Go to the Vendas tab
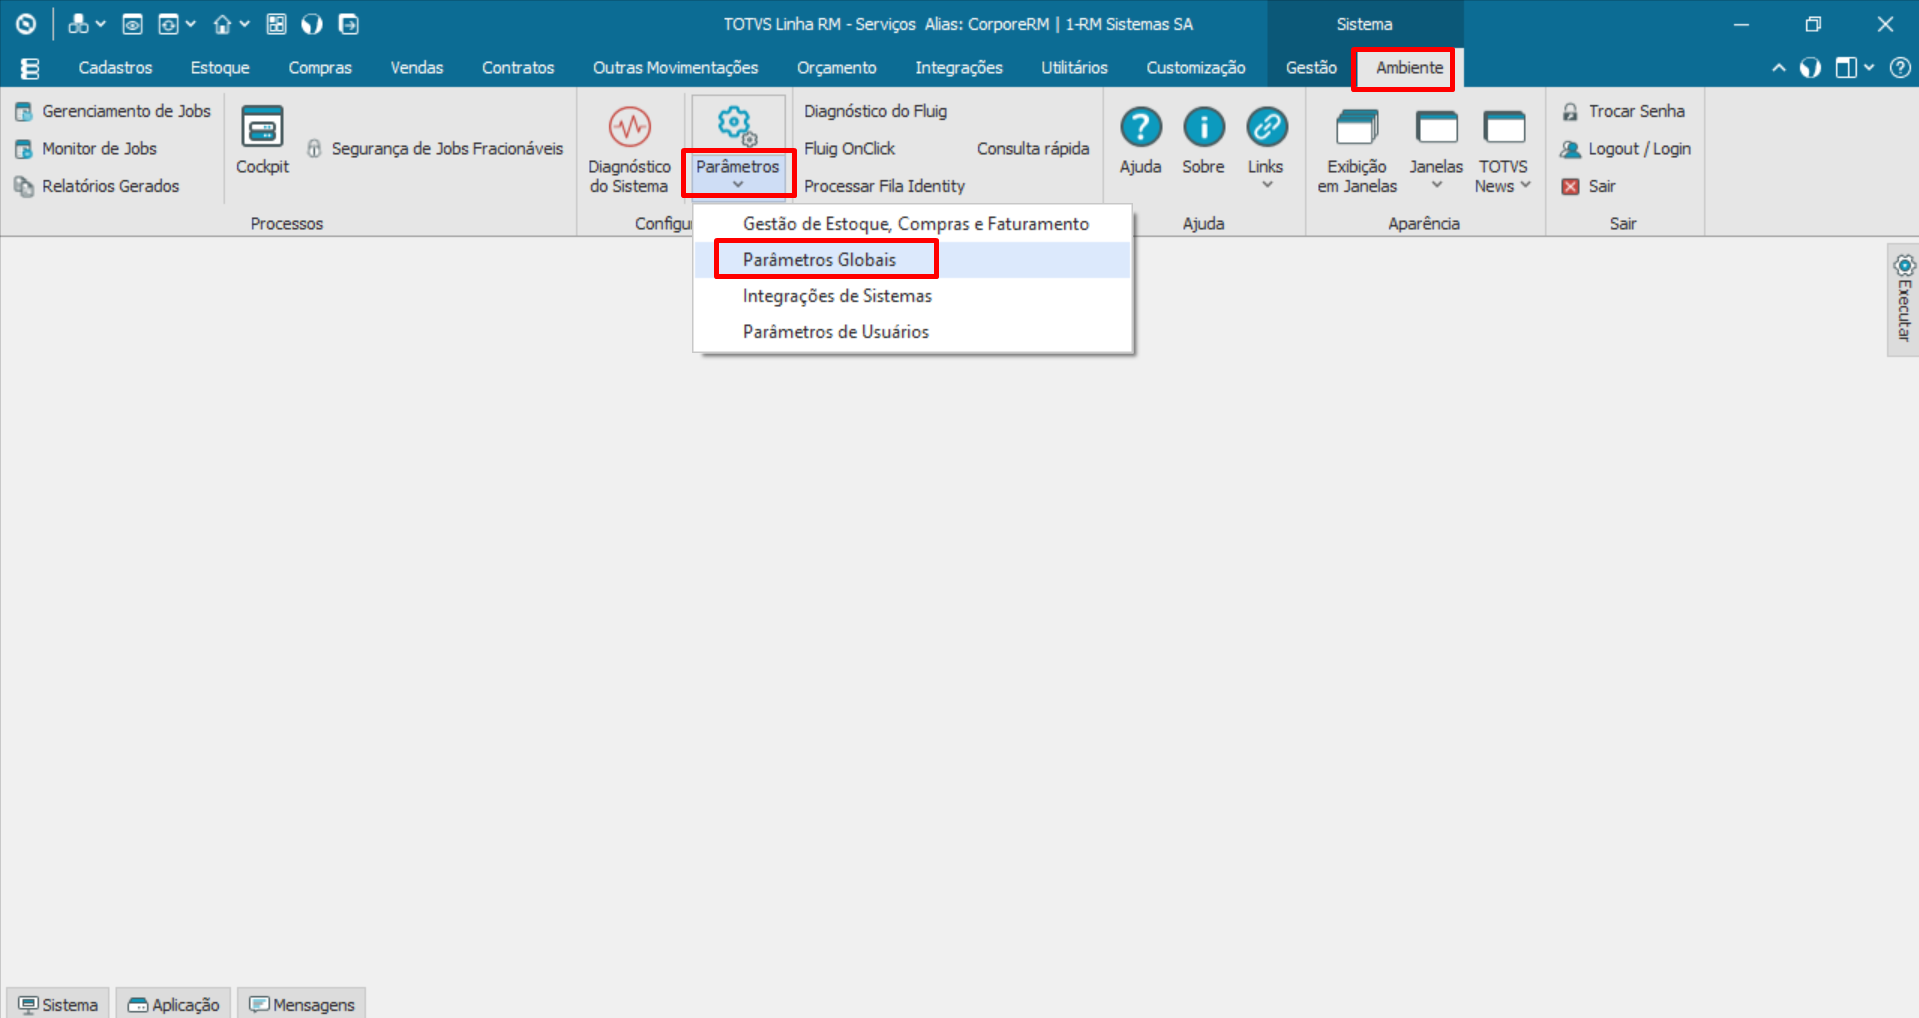Screen dimensions: 1919x1018 pos(417,68)
